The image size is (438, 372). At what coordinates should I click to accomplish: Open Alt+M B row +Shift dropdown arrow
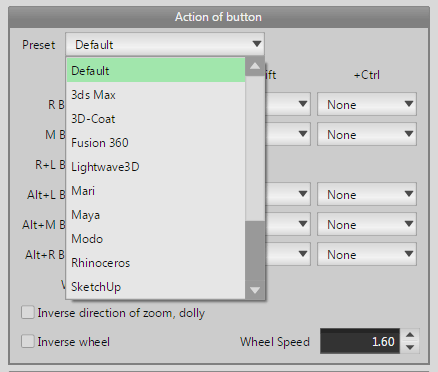click(x=303, y=224)
